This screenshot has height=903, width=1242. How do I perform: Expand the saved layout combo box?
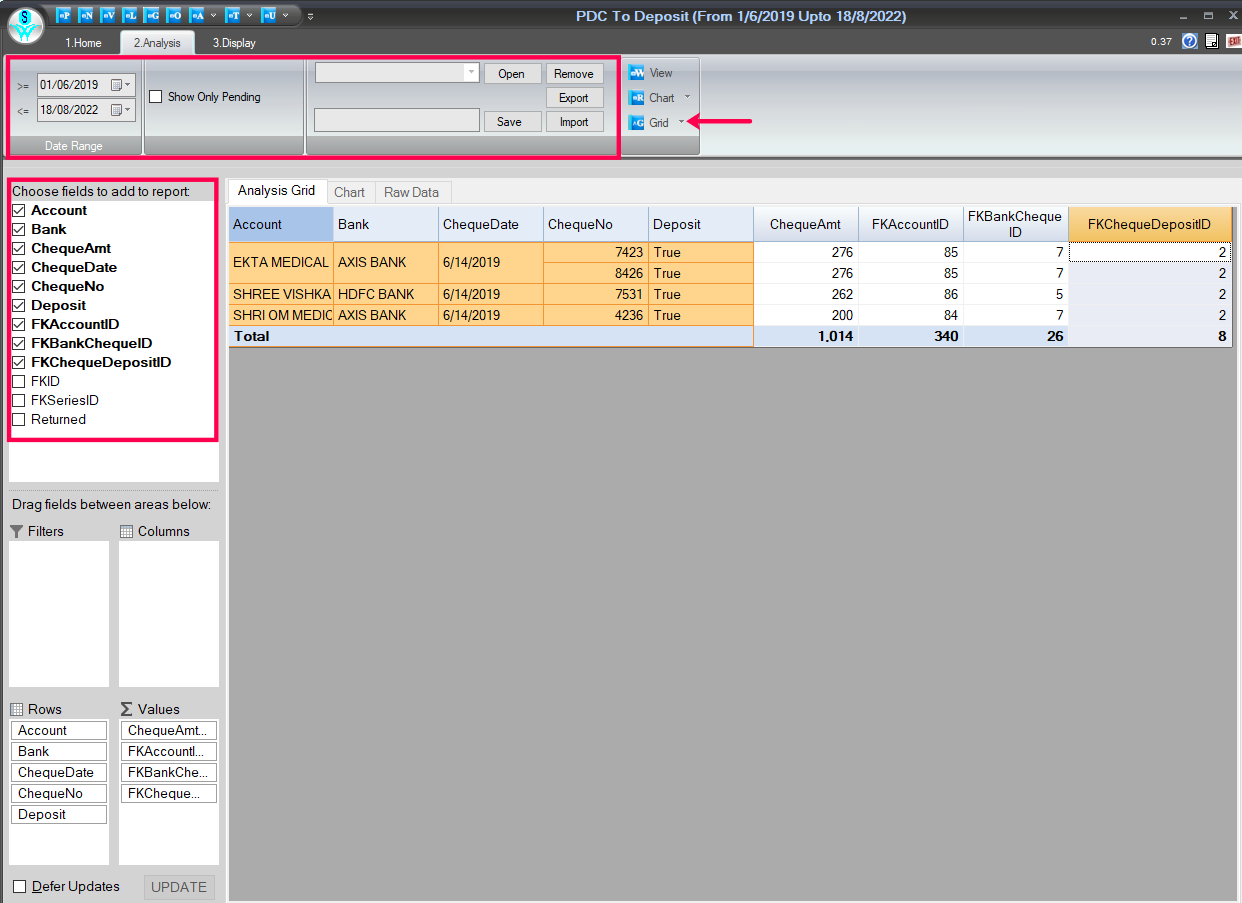click(x=471, y=73)
